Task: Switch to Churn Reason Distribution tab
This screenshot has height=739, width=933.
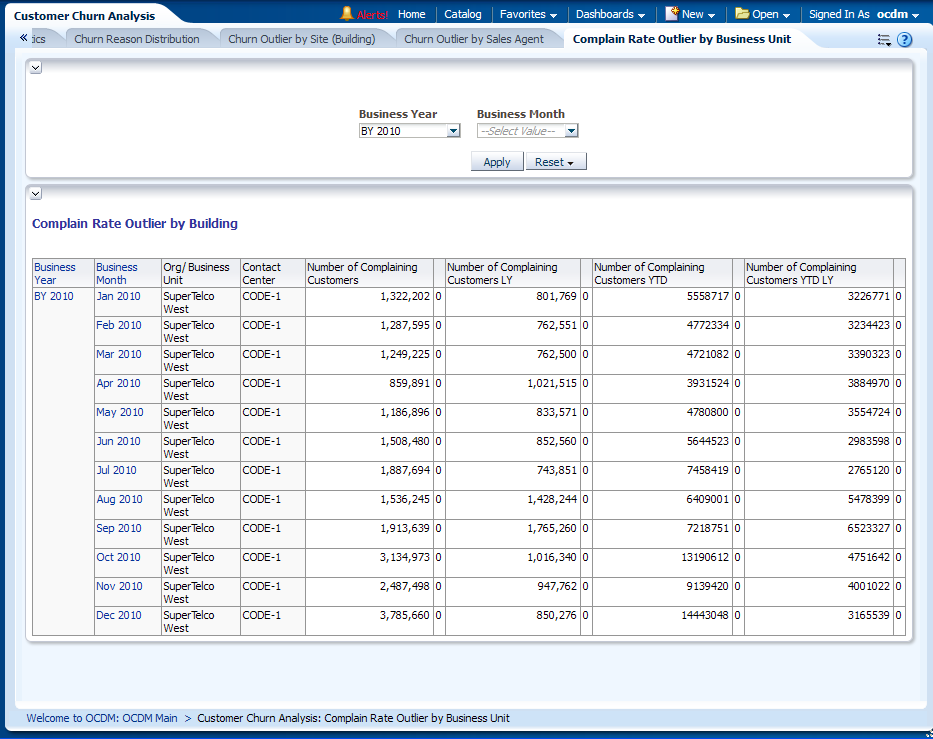Action: pyautogui.click(x=137, y=39)
